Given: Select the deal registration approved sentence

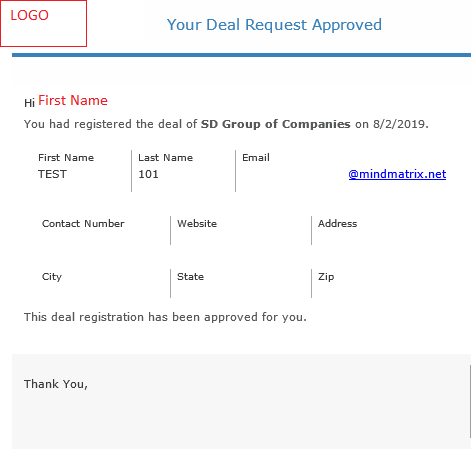Looking at the screenshot, I should [x=165, y=317].
